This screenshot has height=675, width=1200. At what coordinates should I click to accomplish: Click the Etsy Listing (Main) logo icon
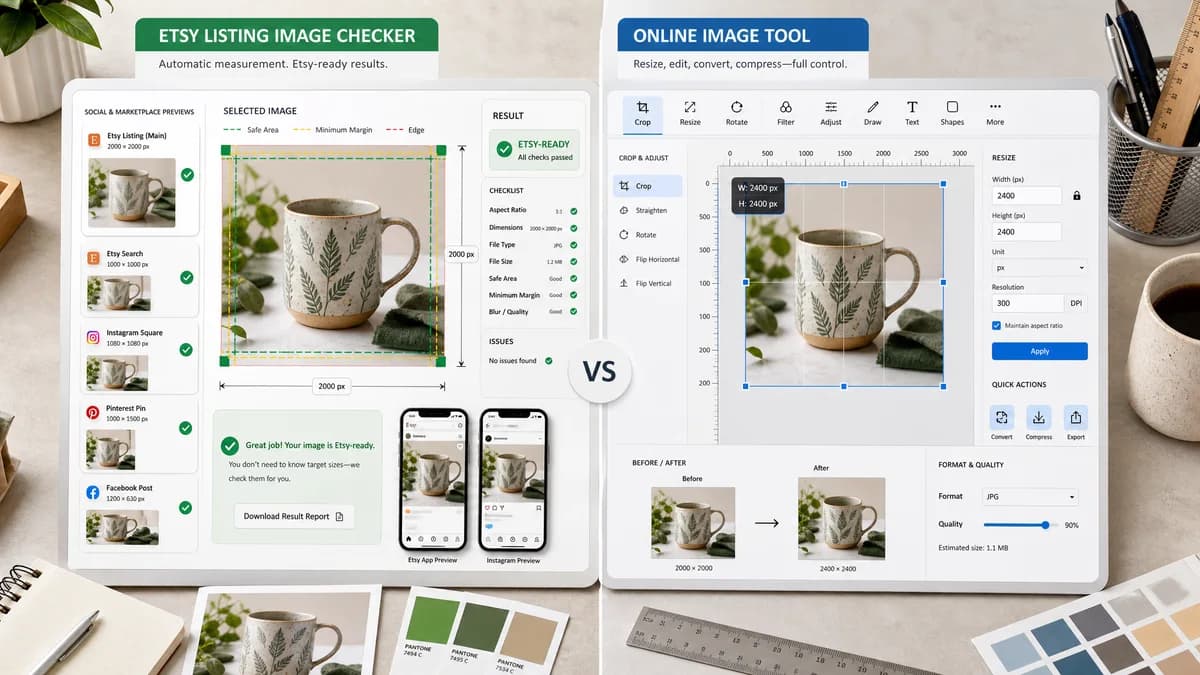coord(93,140)
